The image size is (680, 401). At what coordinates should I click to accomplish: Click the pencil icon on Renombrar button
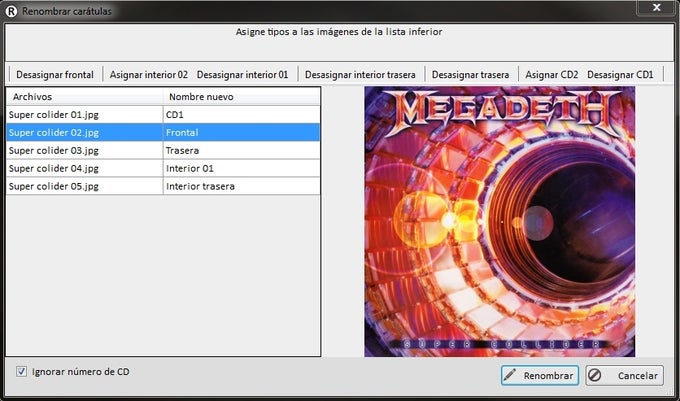(x=510, y=375)
